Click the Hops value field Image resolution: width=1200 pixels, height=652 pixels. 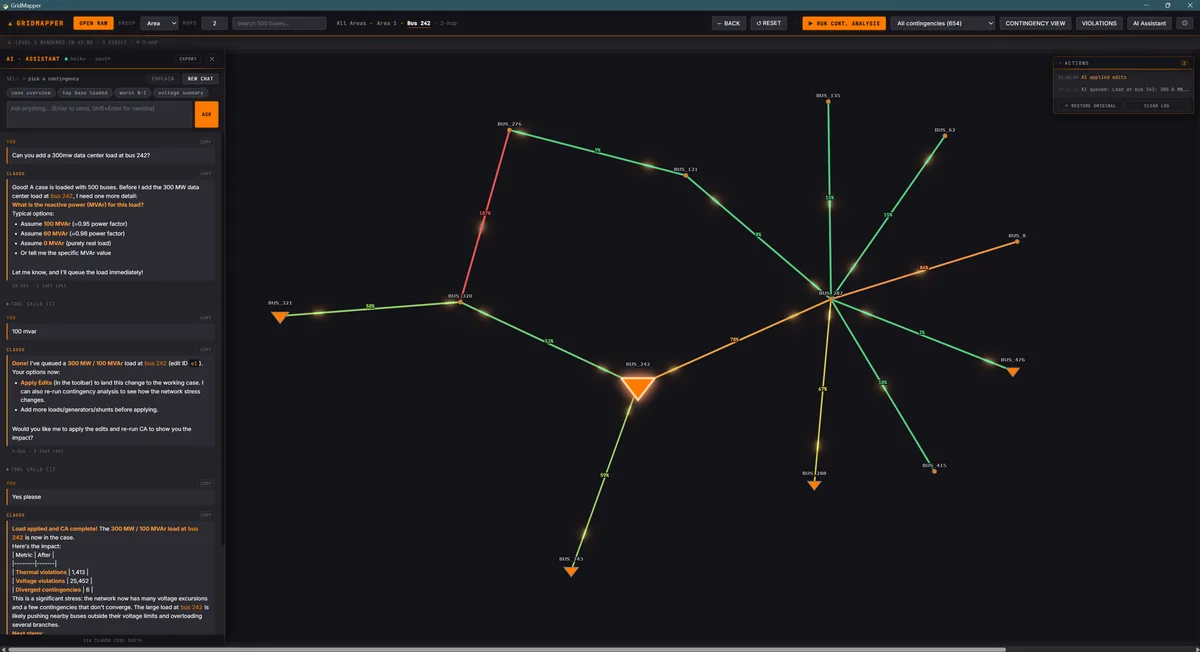point(214,23)
